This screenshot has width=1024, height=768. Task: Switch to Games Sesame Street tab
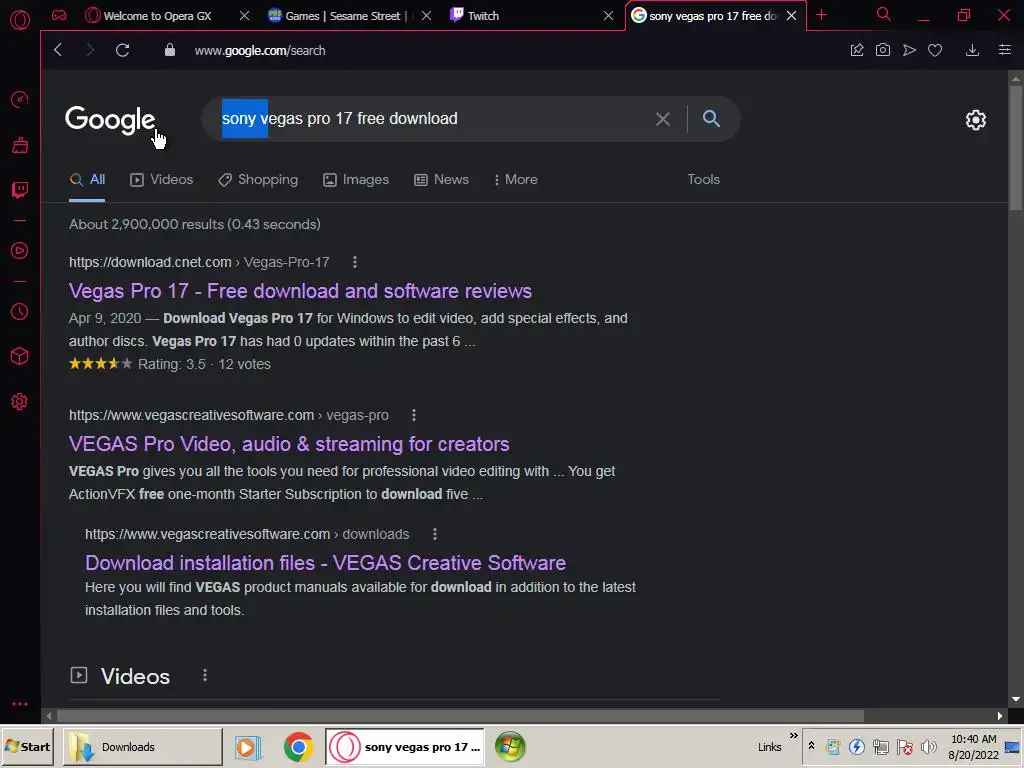342,16
